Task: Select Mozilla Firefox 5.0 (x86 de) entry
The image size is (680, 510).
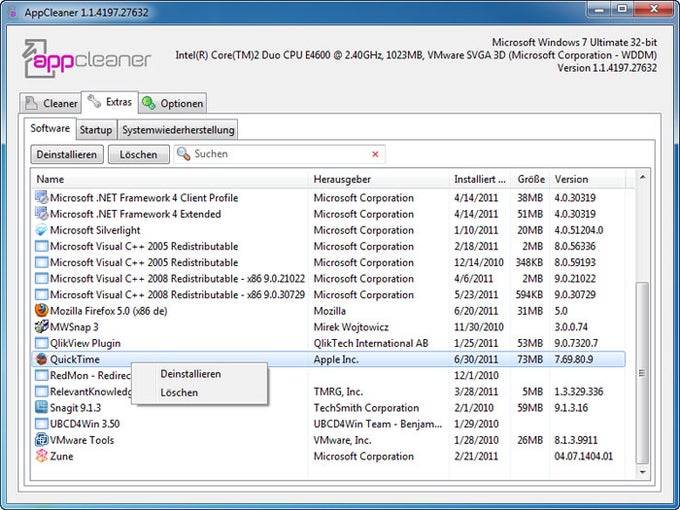Action: click(108, 311)
